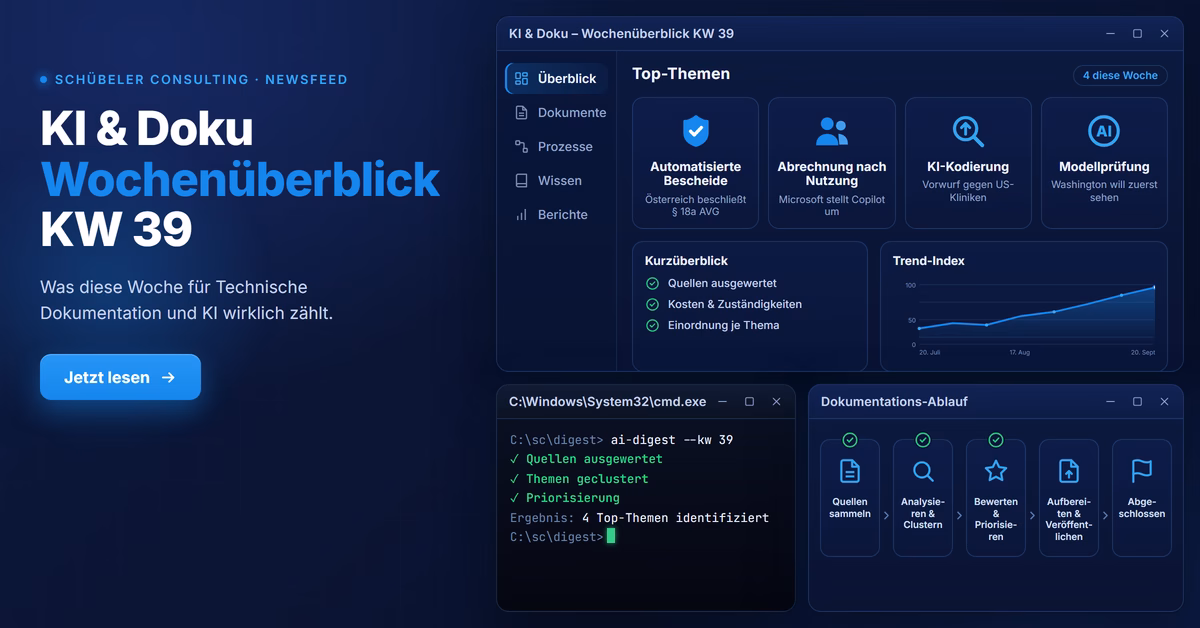Click the Jetzt lesen button

point(120,377)
